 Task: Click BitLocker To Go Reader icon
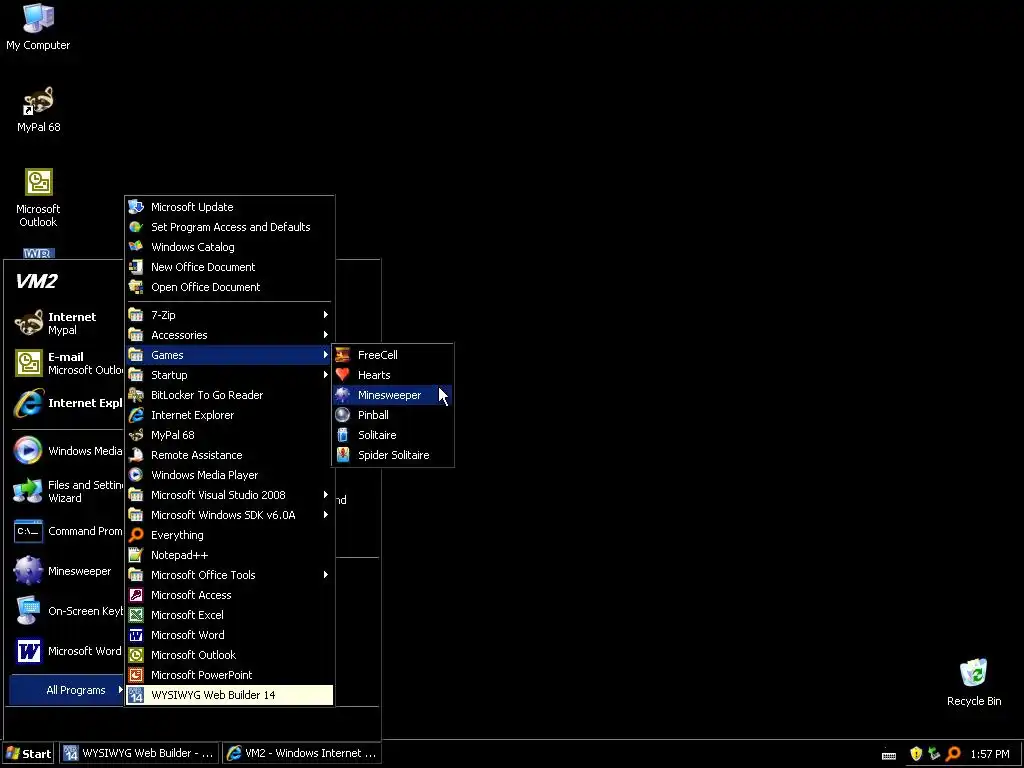(x=136, y=395)
